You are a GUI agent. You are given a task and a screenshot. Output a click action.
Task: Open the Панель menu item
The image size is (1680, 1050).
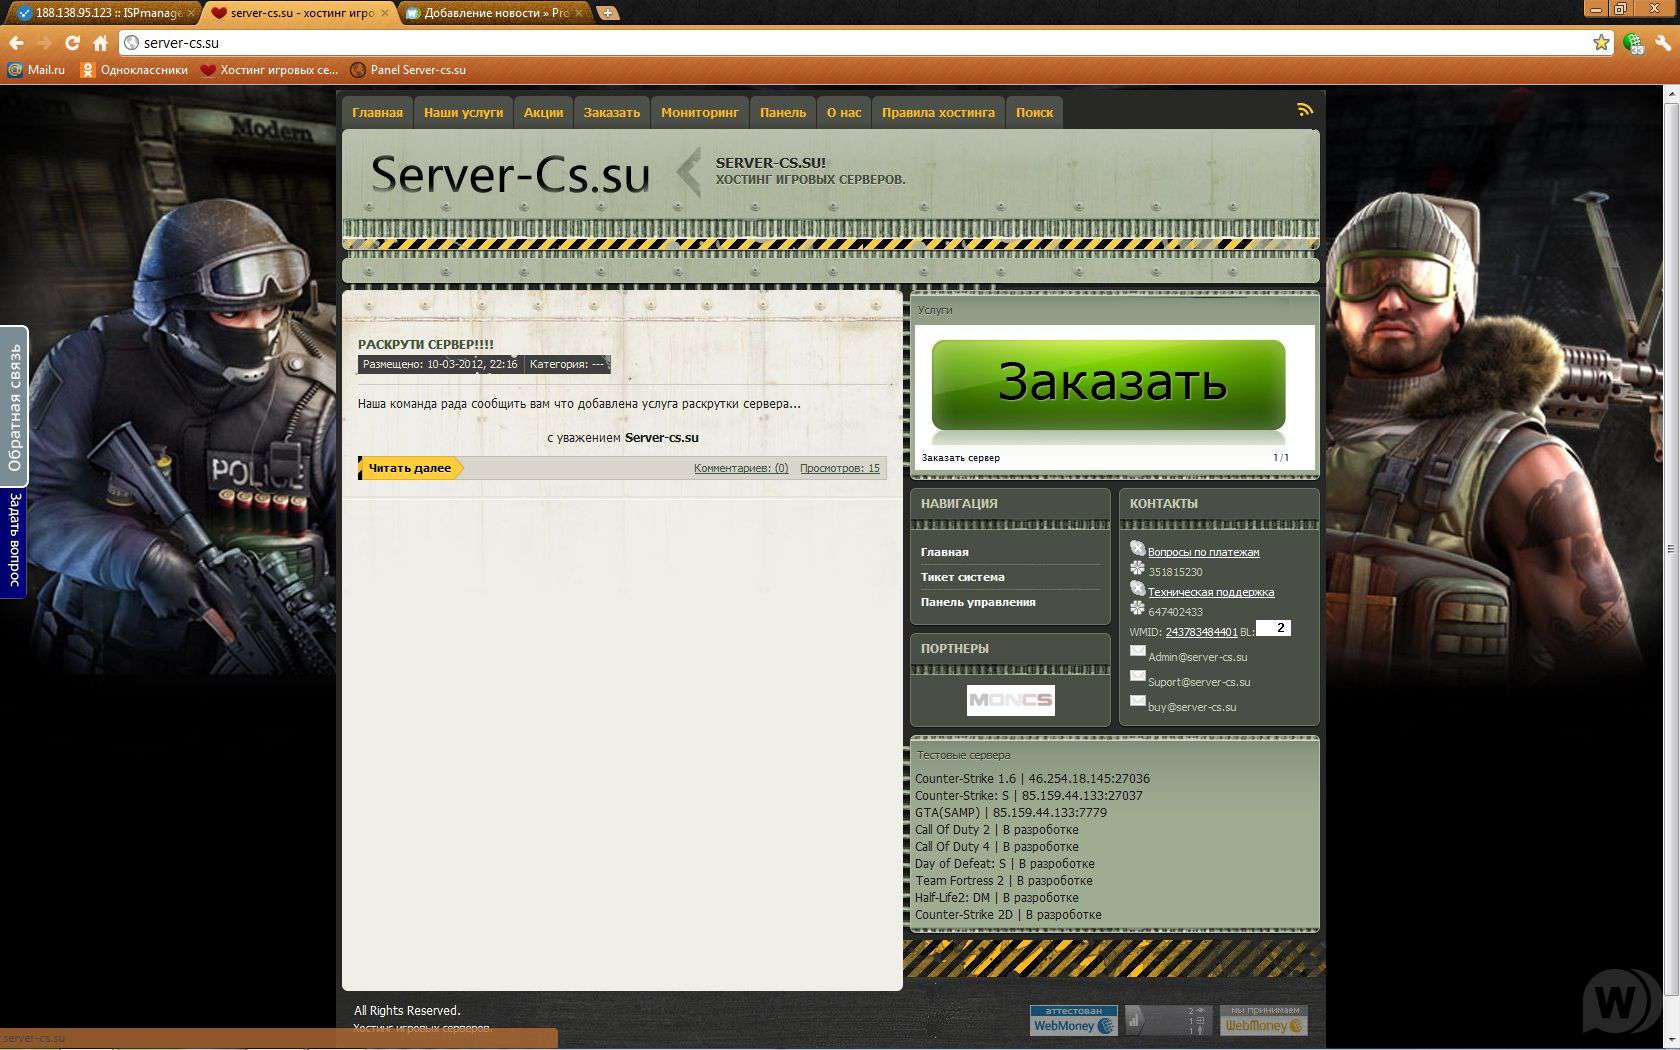[x=783, y=113]
